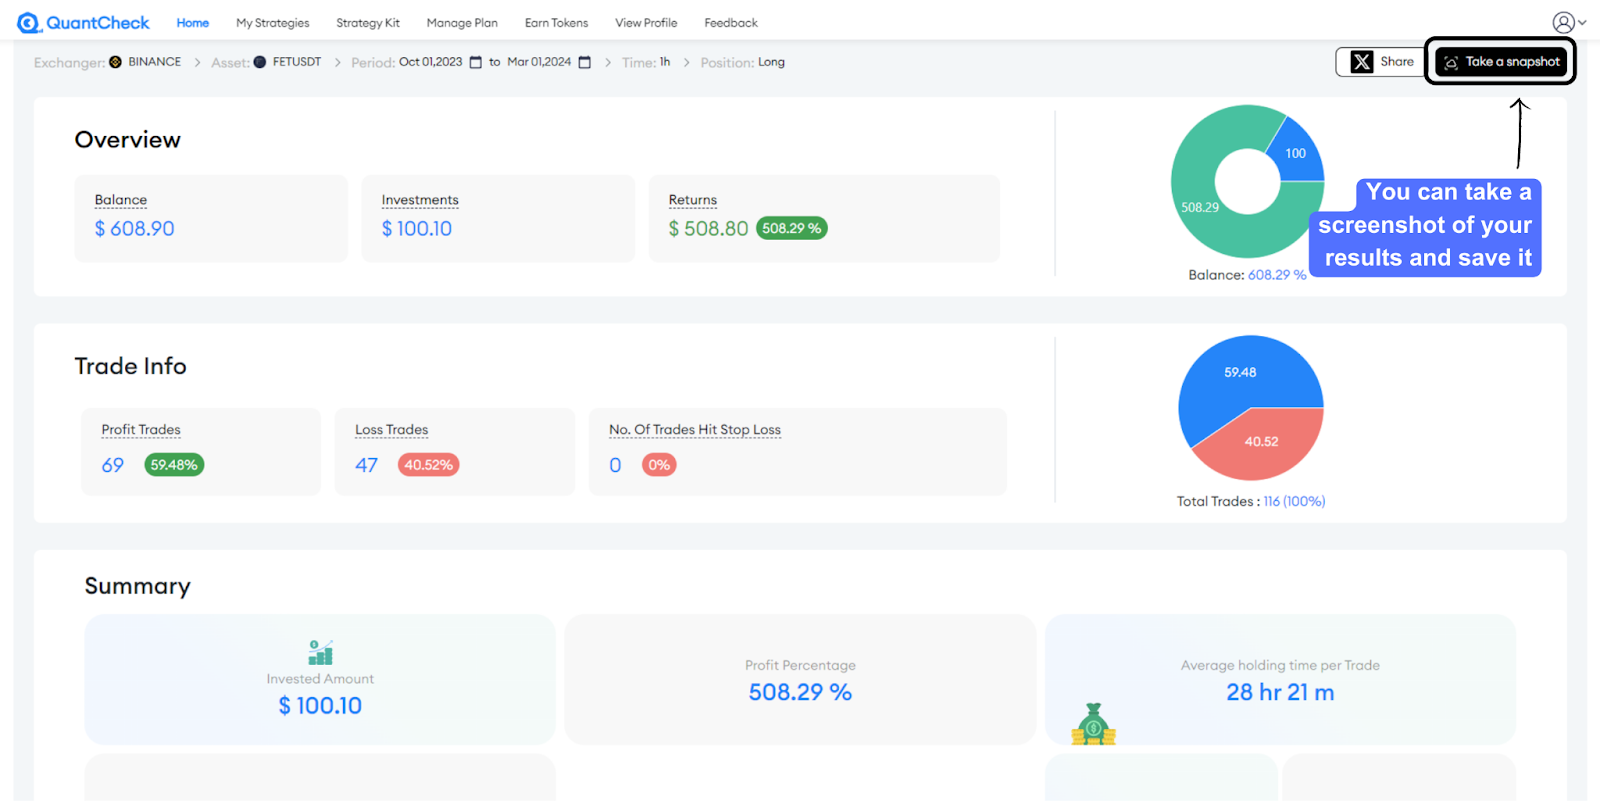Click the FETUSDT asset token icon
This screenshot has width=1600, height=808.
coord(260,62)
